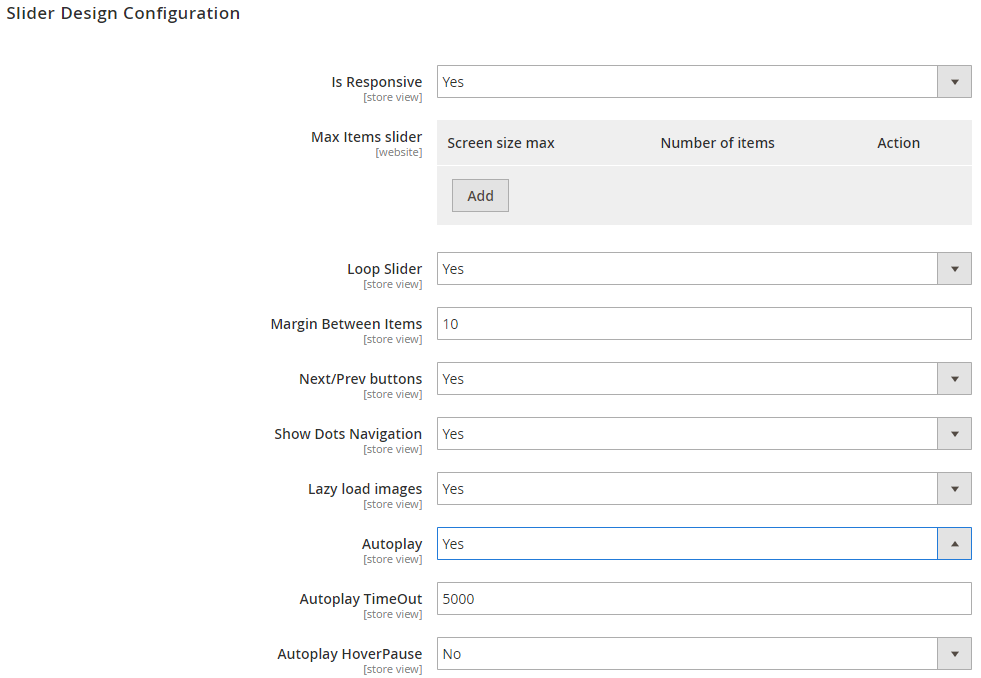This screenshot has width=981, height=678.
Task: Click the Autoplay HoverPause label text
Action: point(349,654)
